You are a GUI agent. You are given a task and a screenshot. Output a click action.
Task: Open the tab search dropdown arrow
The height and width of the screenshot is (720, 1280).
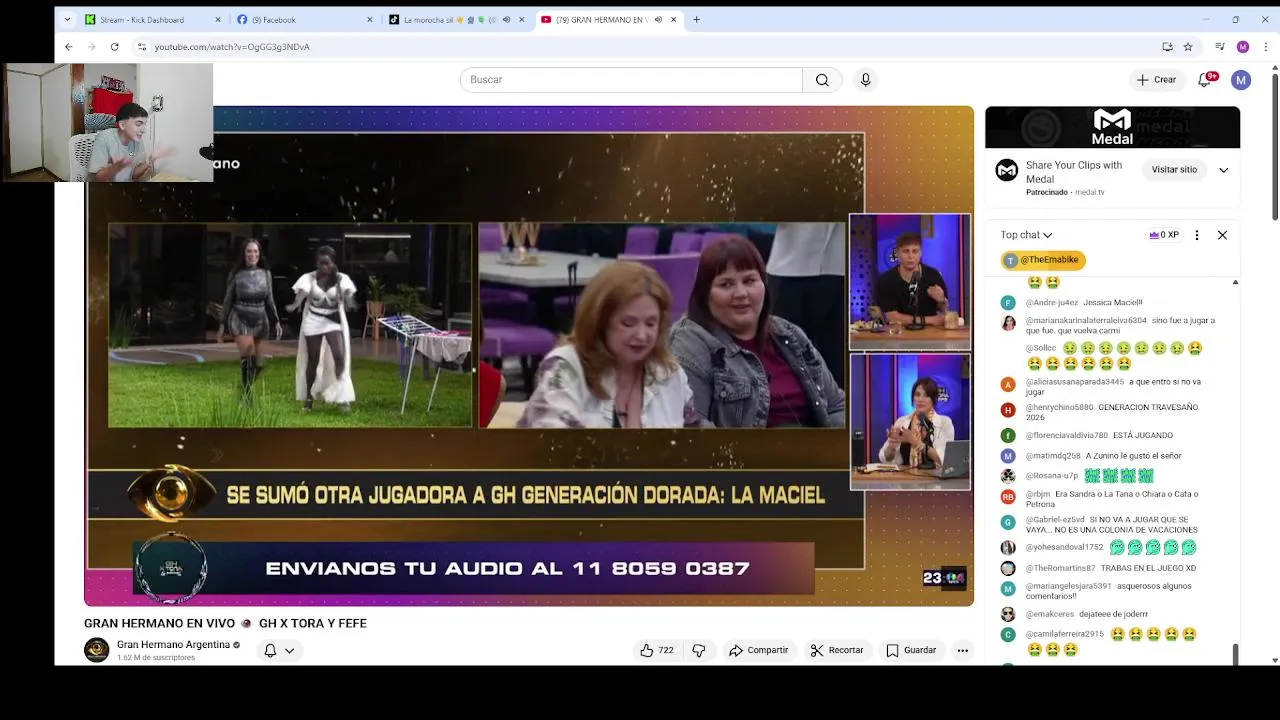coord(67,19)
